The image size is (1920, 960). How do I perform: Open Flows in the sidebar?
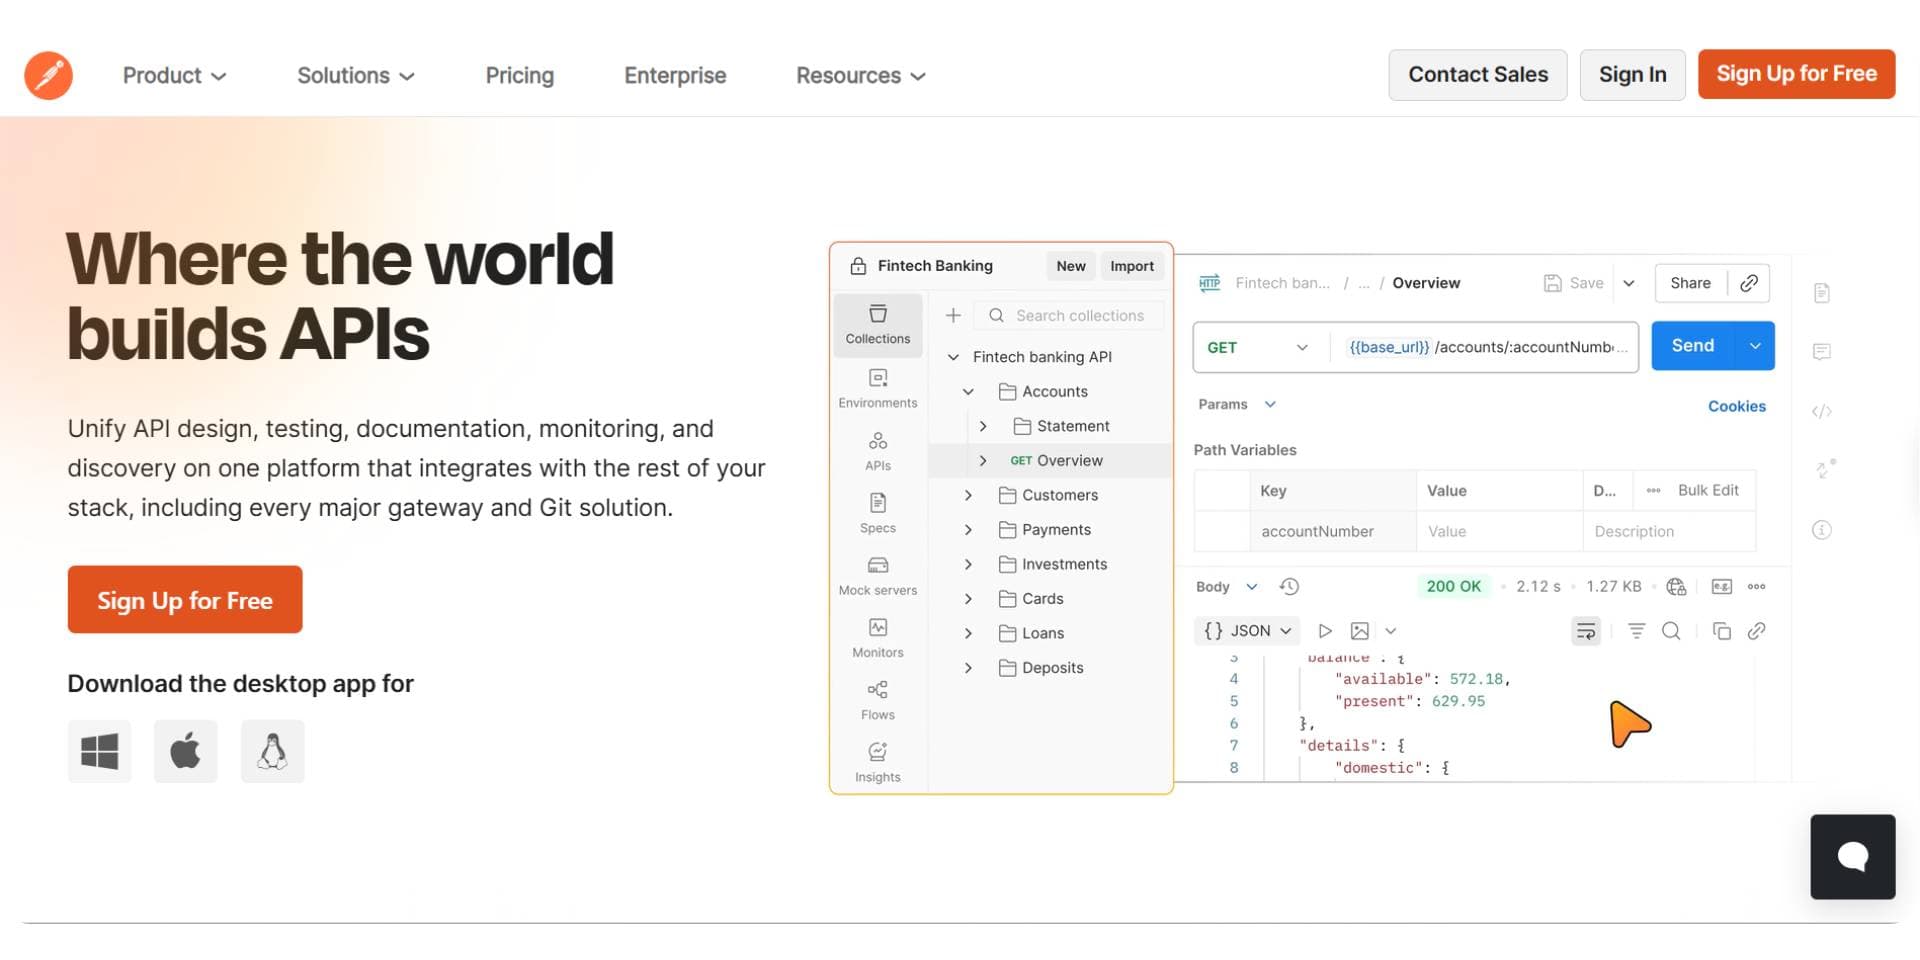[x=877, y=700]
